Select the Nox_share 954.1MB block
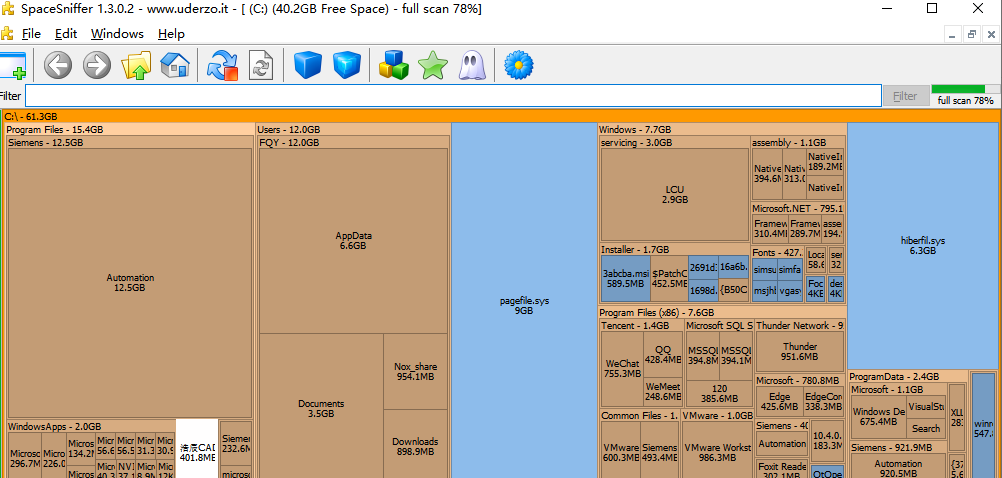The height and width of the screenshot is (478, 1002). tap(415, 371)
